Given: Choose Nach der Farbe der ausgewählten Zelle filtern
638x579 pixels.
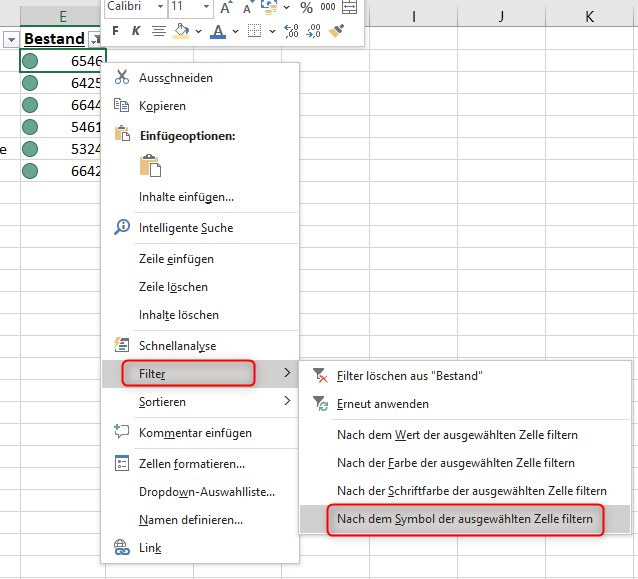Looking at the screenshot, I should (465, 463).
